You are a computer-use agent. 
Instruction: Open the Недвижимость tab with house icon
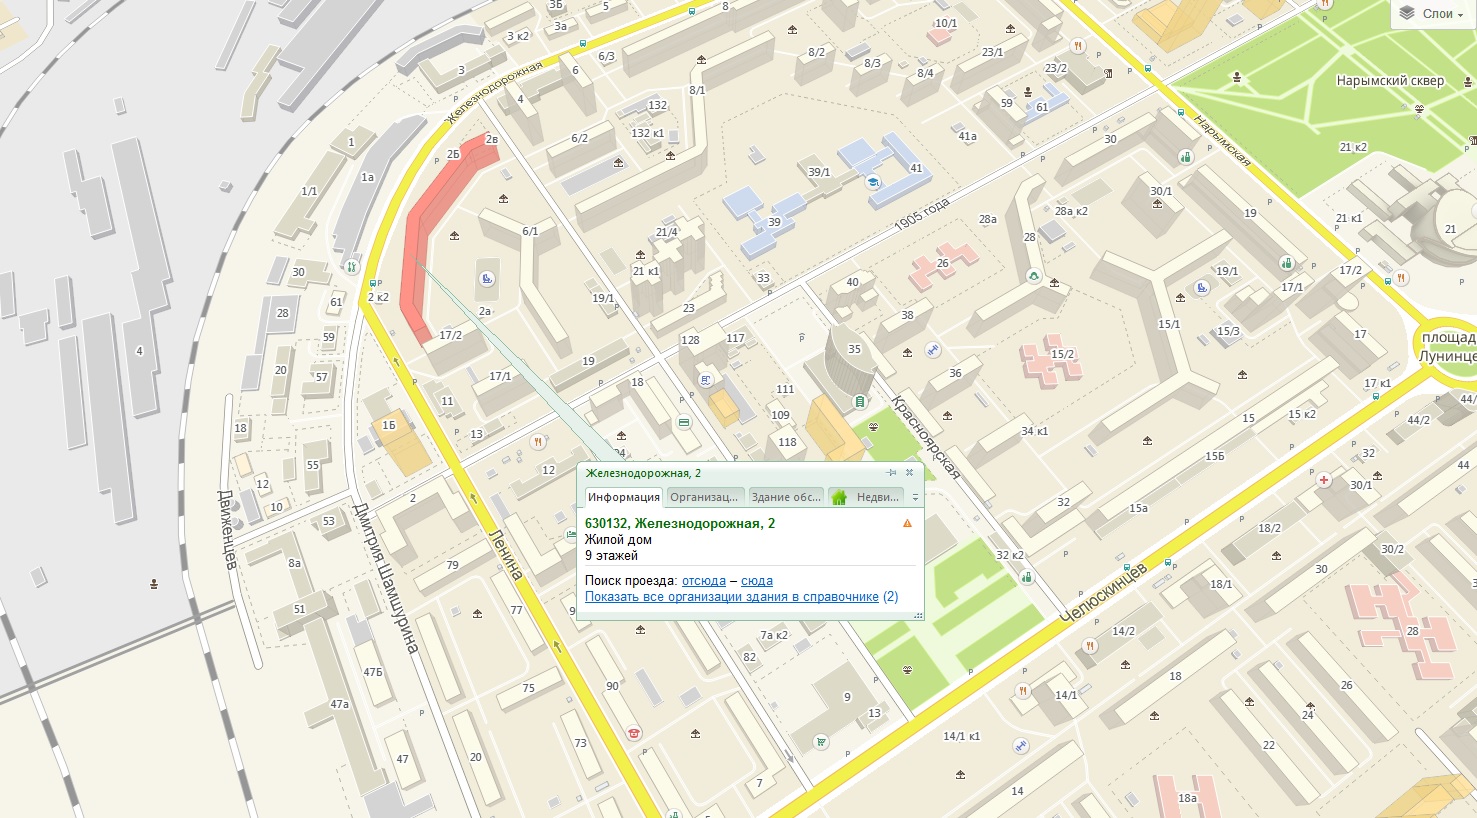tap(866, 497)
